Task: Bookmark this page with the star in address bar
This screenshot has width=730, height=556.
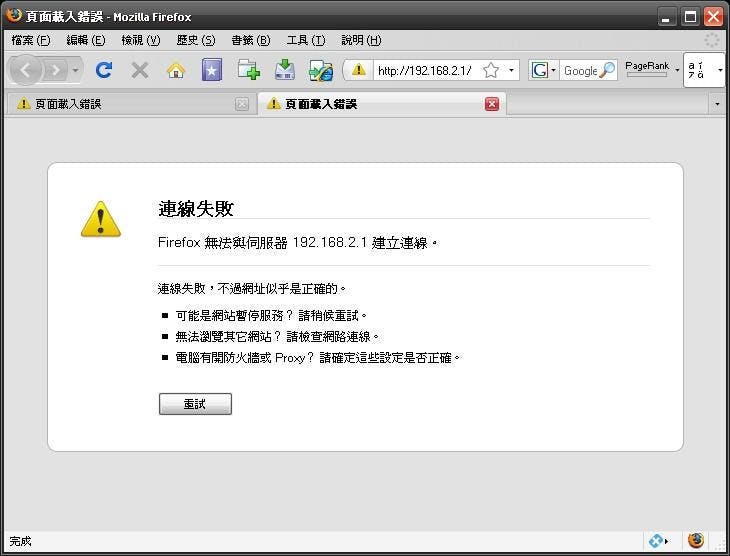Action: coord(491,70)
